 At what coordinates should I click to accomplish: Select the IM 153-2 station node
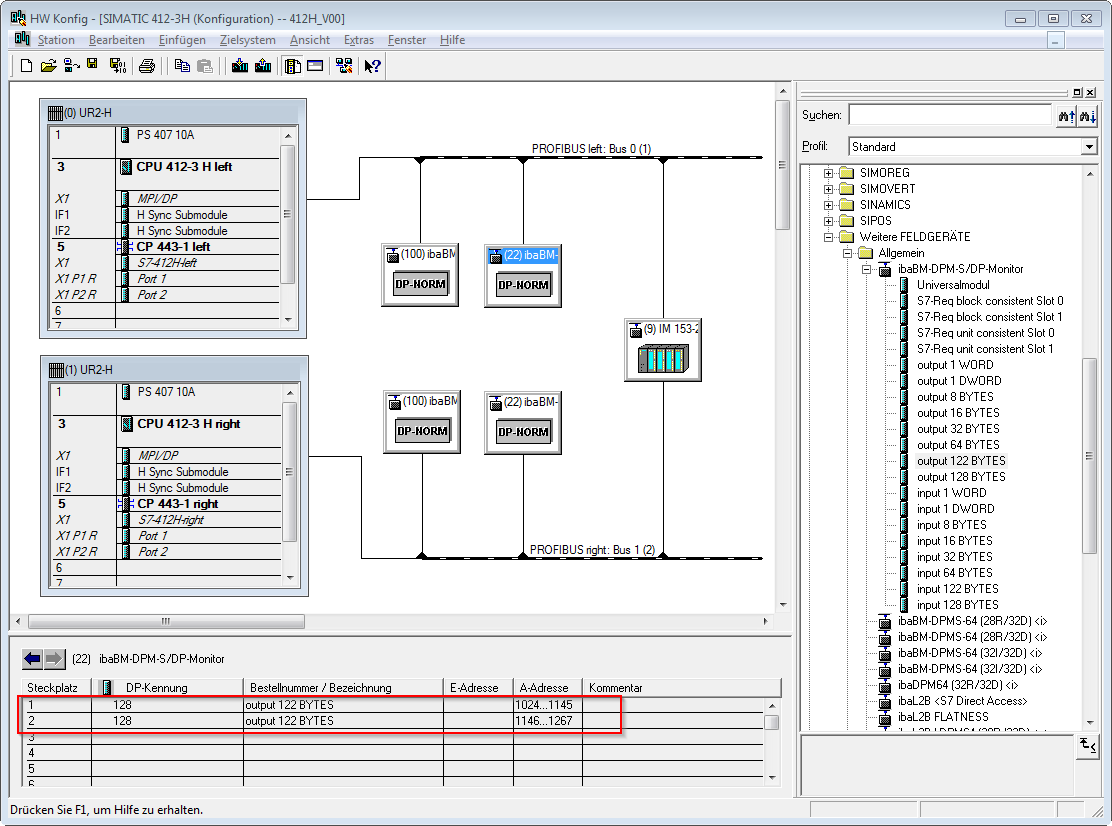663,351
